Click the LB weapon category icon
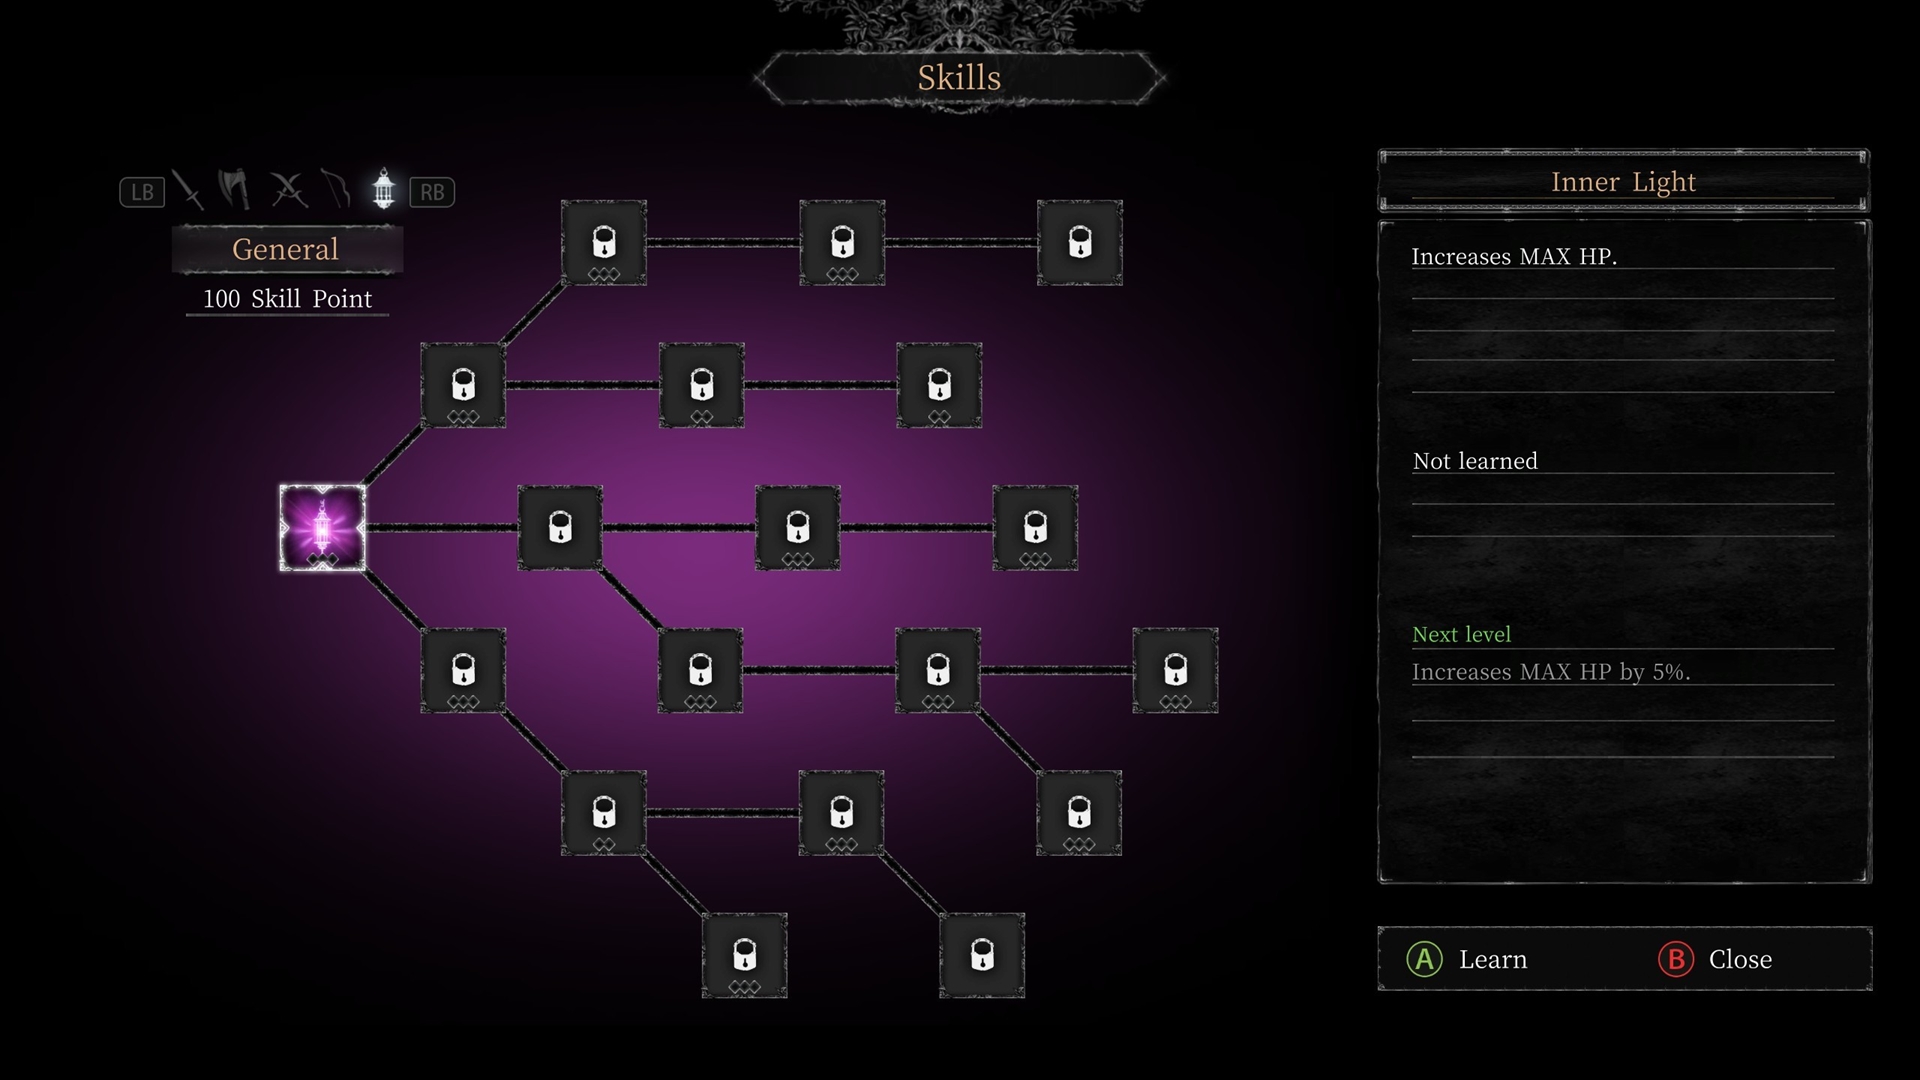1920x1080 pixels. point(141,191)
